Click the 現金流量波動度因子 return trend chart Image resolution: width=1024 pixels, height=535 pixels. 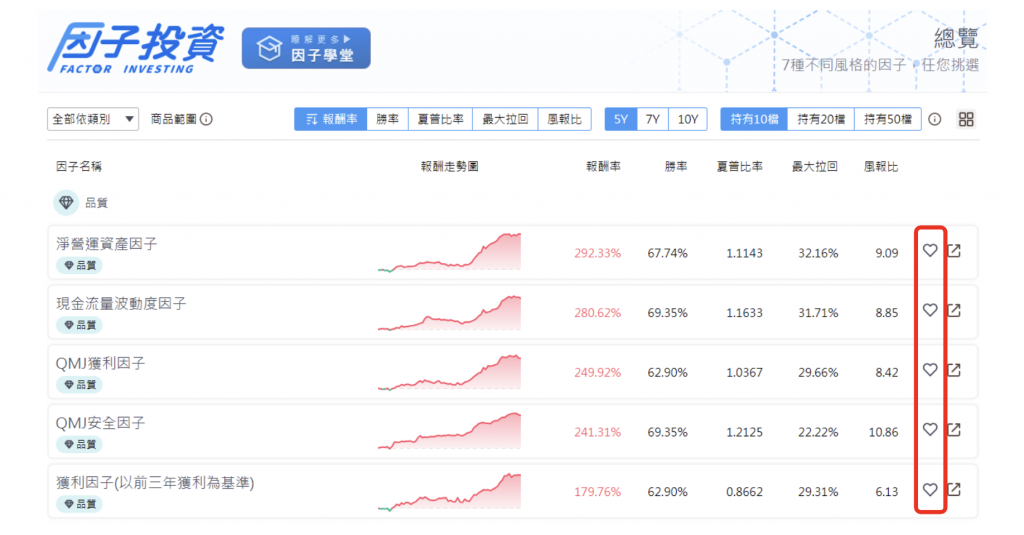tap(450, 312)
